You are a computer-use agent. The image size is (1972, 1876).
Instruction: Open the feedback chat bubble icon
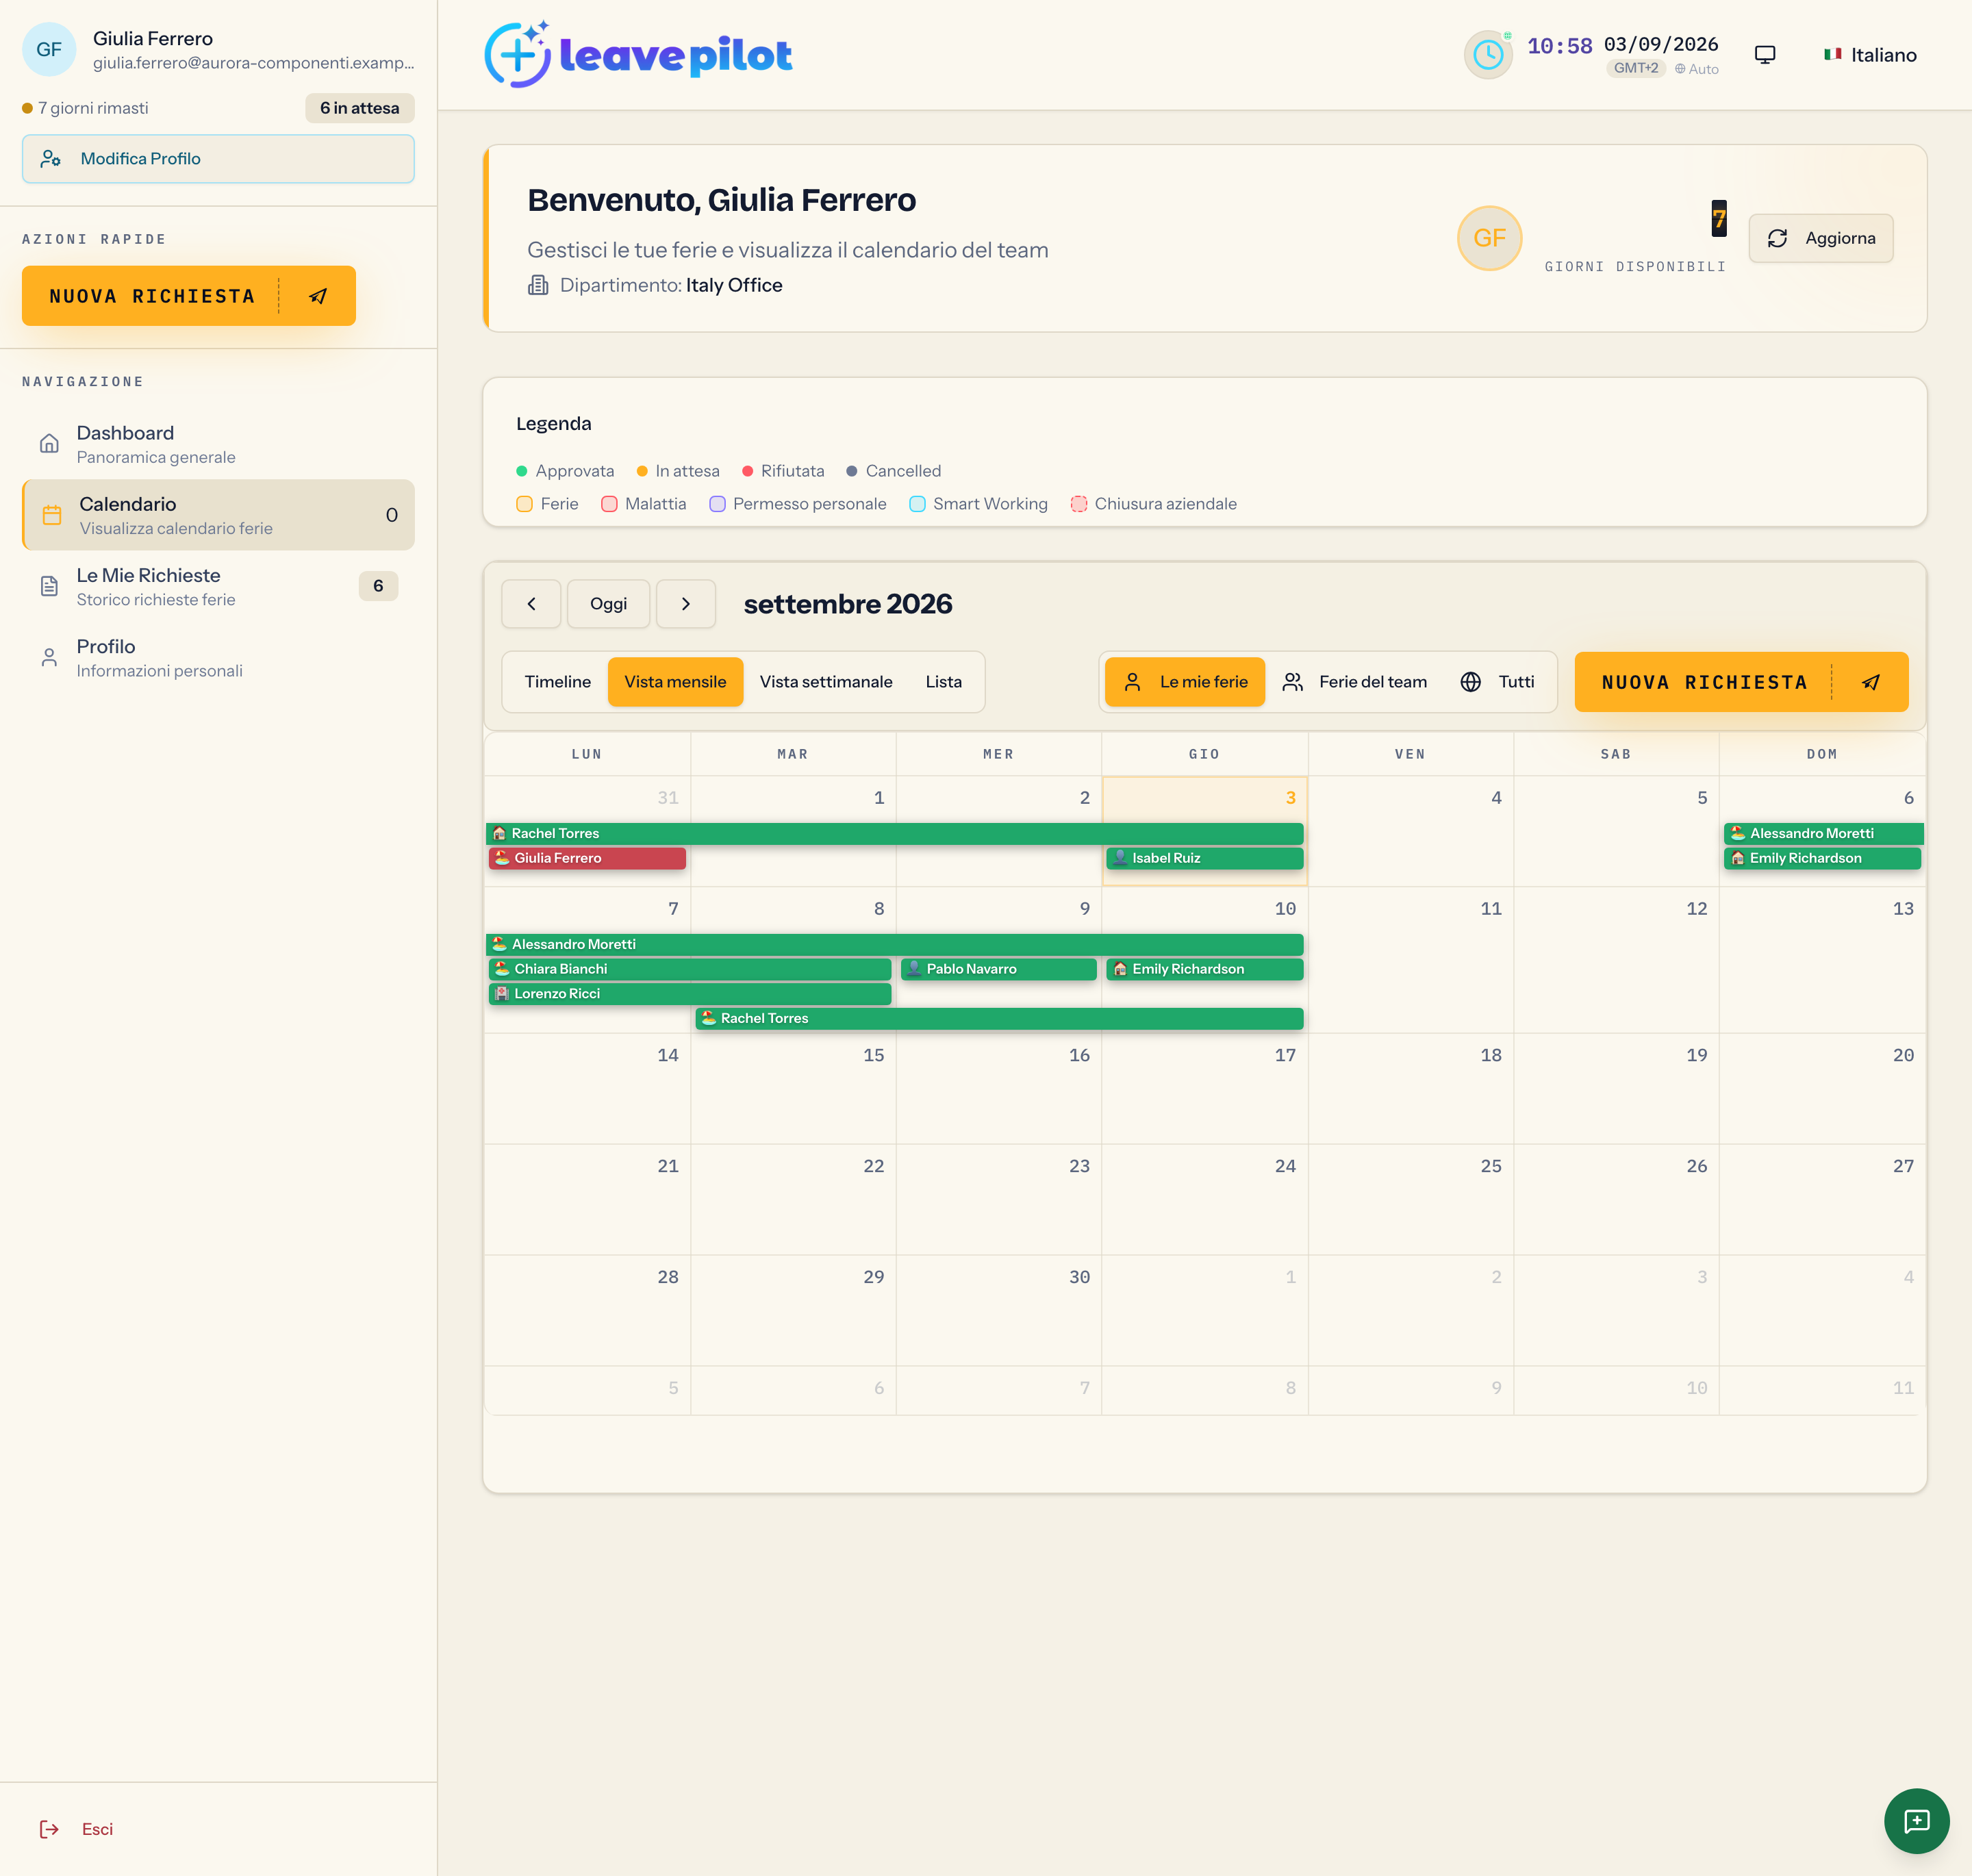tap(1916, 1820)
